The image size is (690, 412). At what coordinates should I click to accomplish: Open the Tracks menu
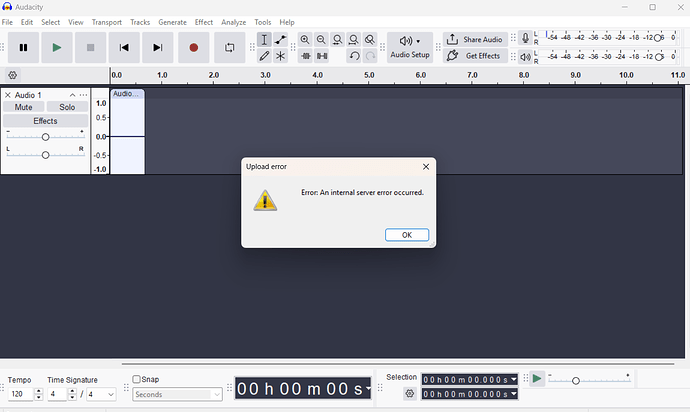pyautogui.click(x=140, y=22)
